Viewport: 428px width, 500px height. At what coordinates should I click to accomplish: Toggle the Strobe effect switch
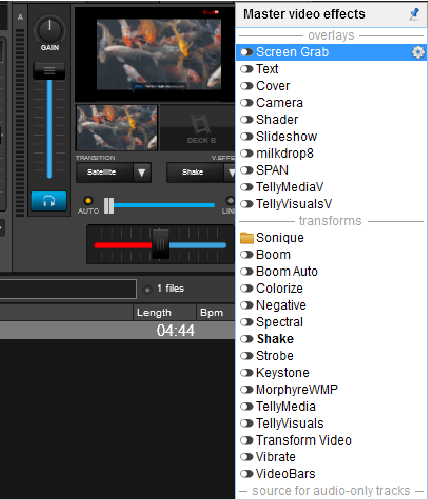pyautogui.click(x=247, y=356)
